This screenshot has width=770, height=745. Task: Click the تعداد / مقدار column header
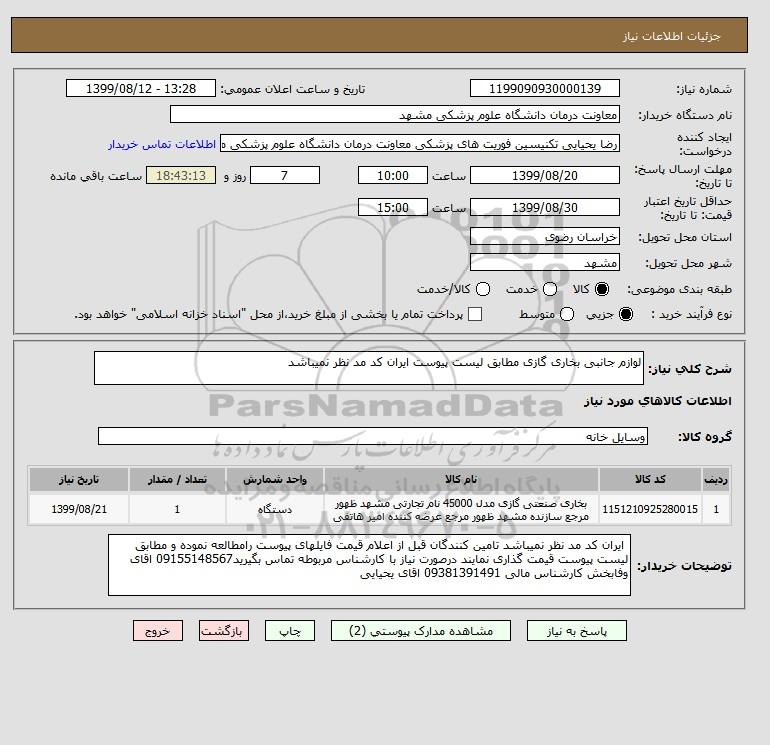point(177,479)
